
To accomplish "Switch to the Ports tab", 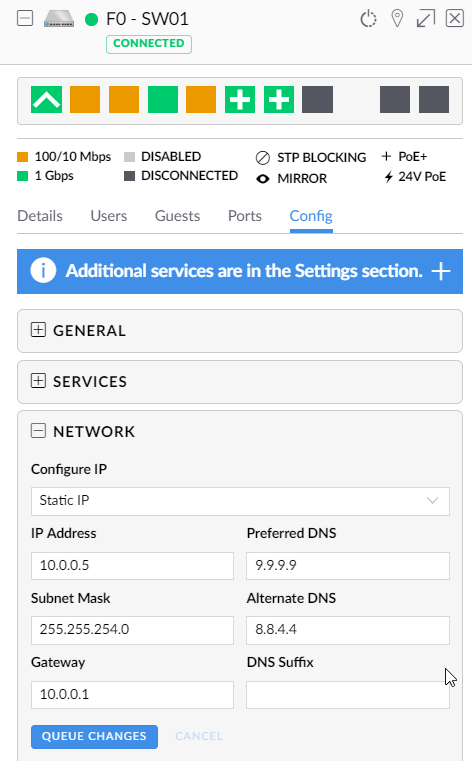I will [245, 216].
